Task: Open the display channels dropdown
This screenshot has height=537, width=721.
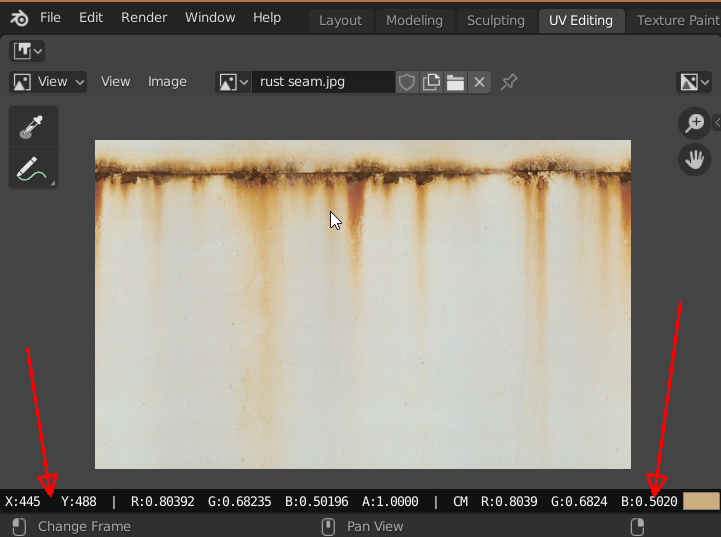Action: pyautogui.click(x=694, y=82)
